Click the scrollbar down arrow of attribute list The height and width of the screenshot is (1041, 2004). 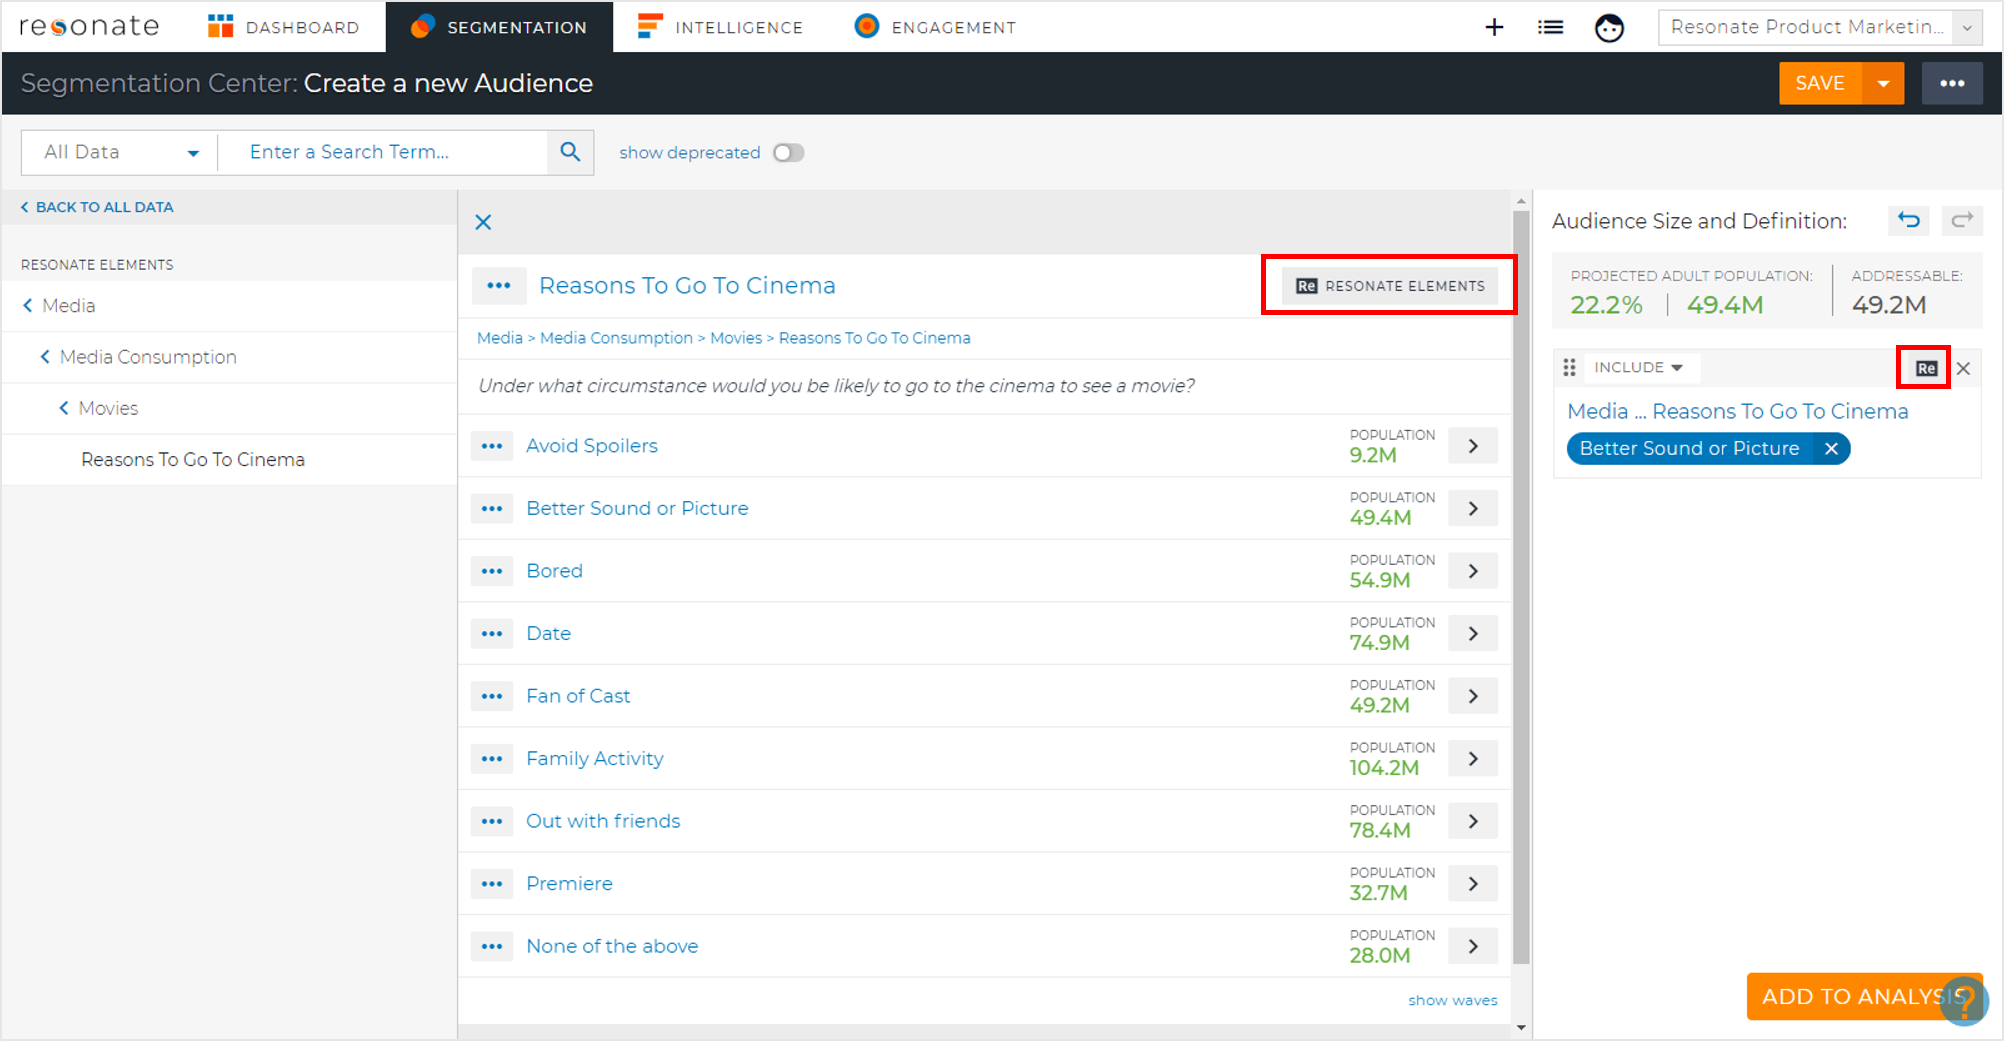(1521, 1027)
